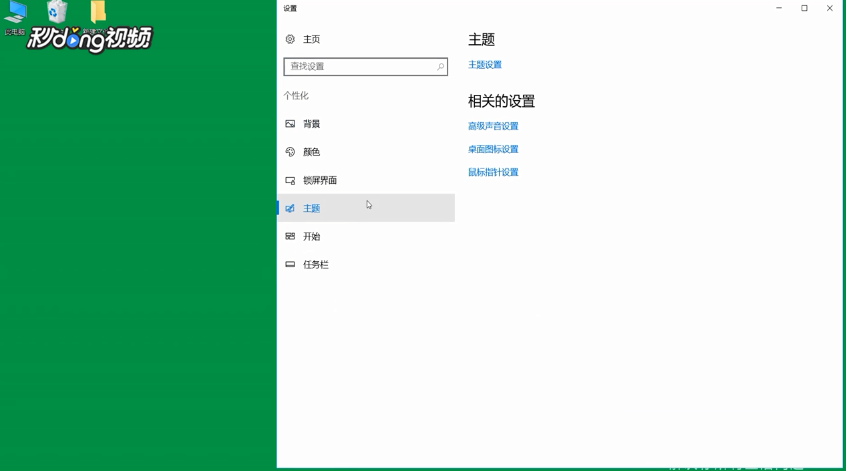Click the 锁屏界面 monitor icon
The height and width of the screenshot is (471, 846).
290,180
